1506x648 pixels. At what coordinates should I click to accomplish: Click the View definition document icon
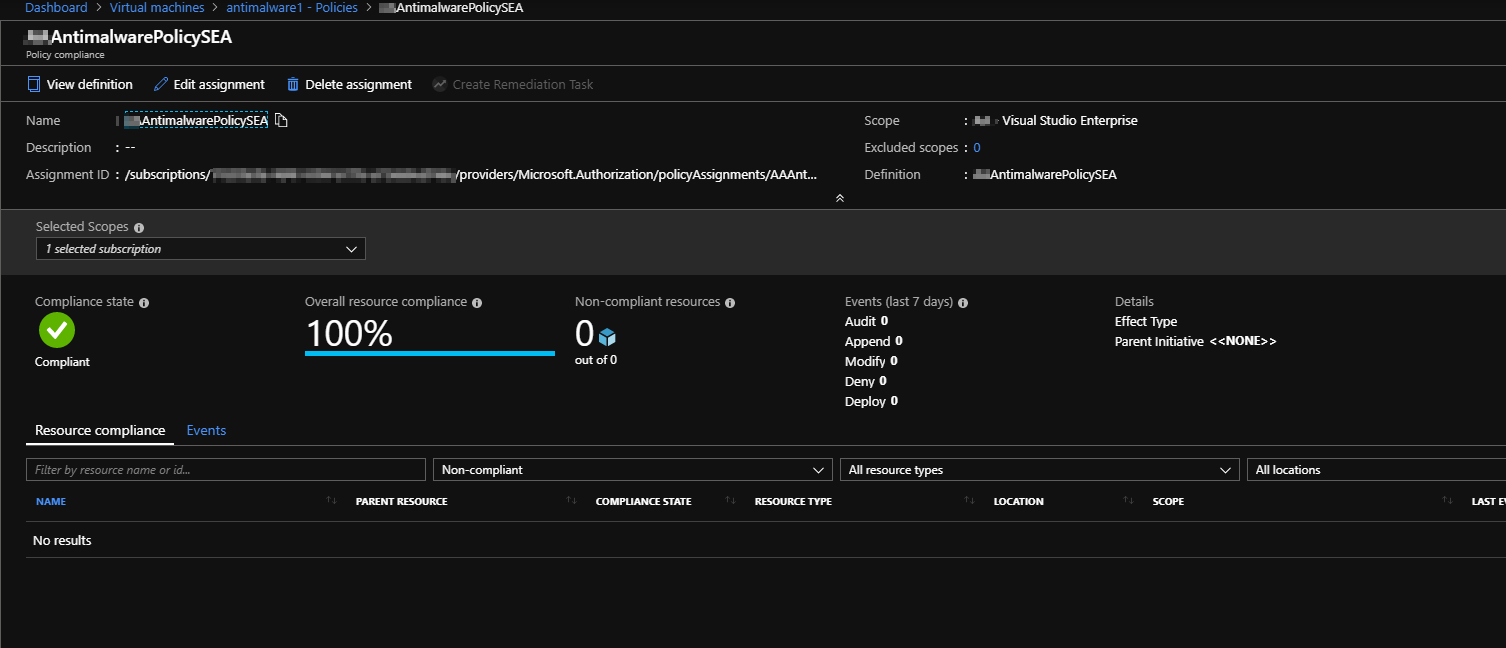tap(34, 84)
